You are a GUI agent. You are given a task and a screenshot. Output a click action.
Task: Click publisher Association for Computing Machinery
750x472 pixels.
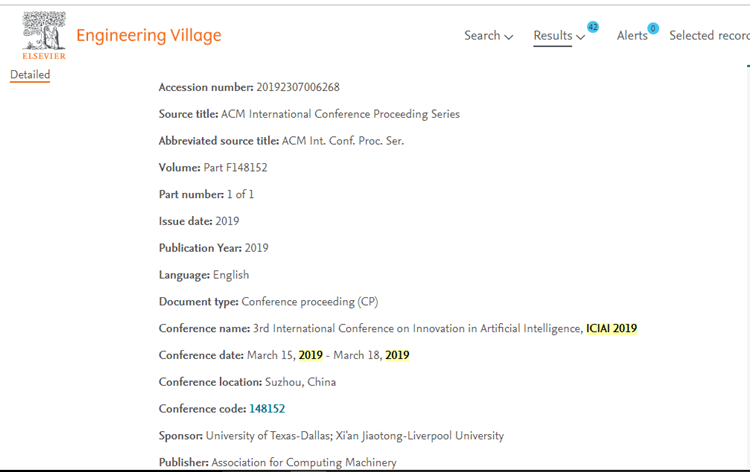304,462
